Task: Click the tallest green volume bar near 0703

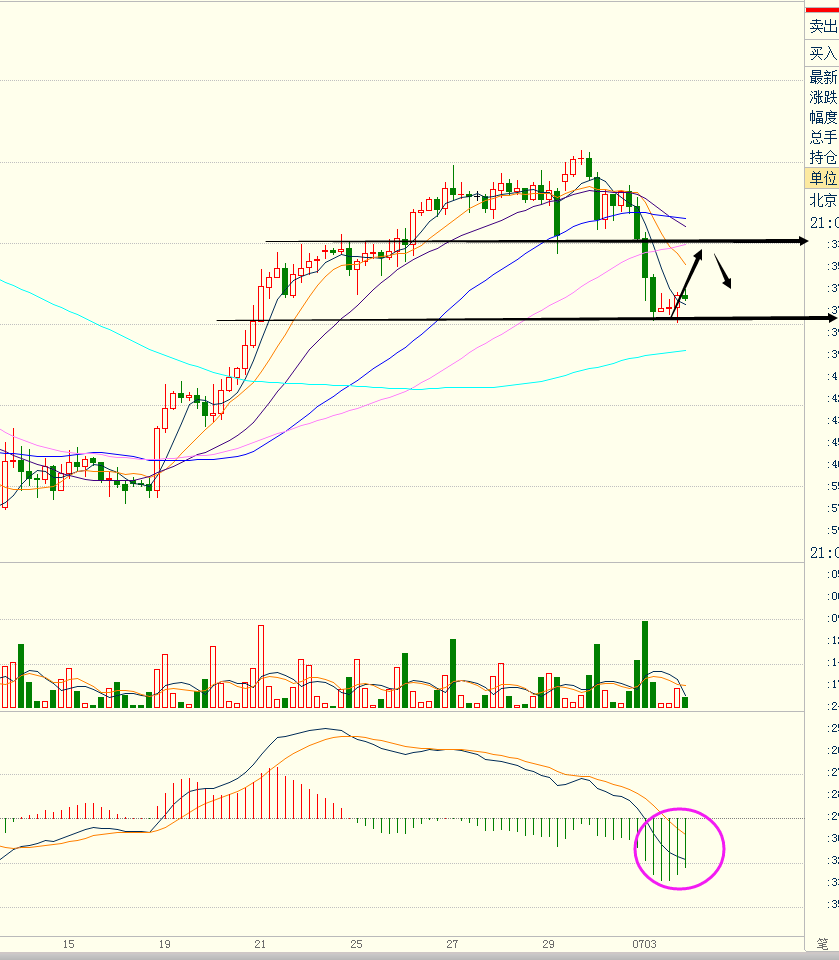Action: tap(645, 665)
